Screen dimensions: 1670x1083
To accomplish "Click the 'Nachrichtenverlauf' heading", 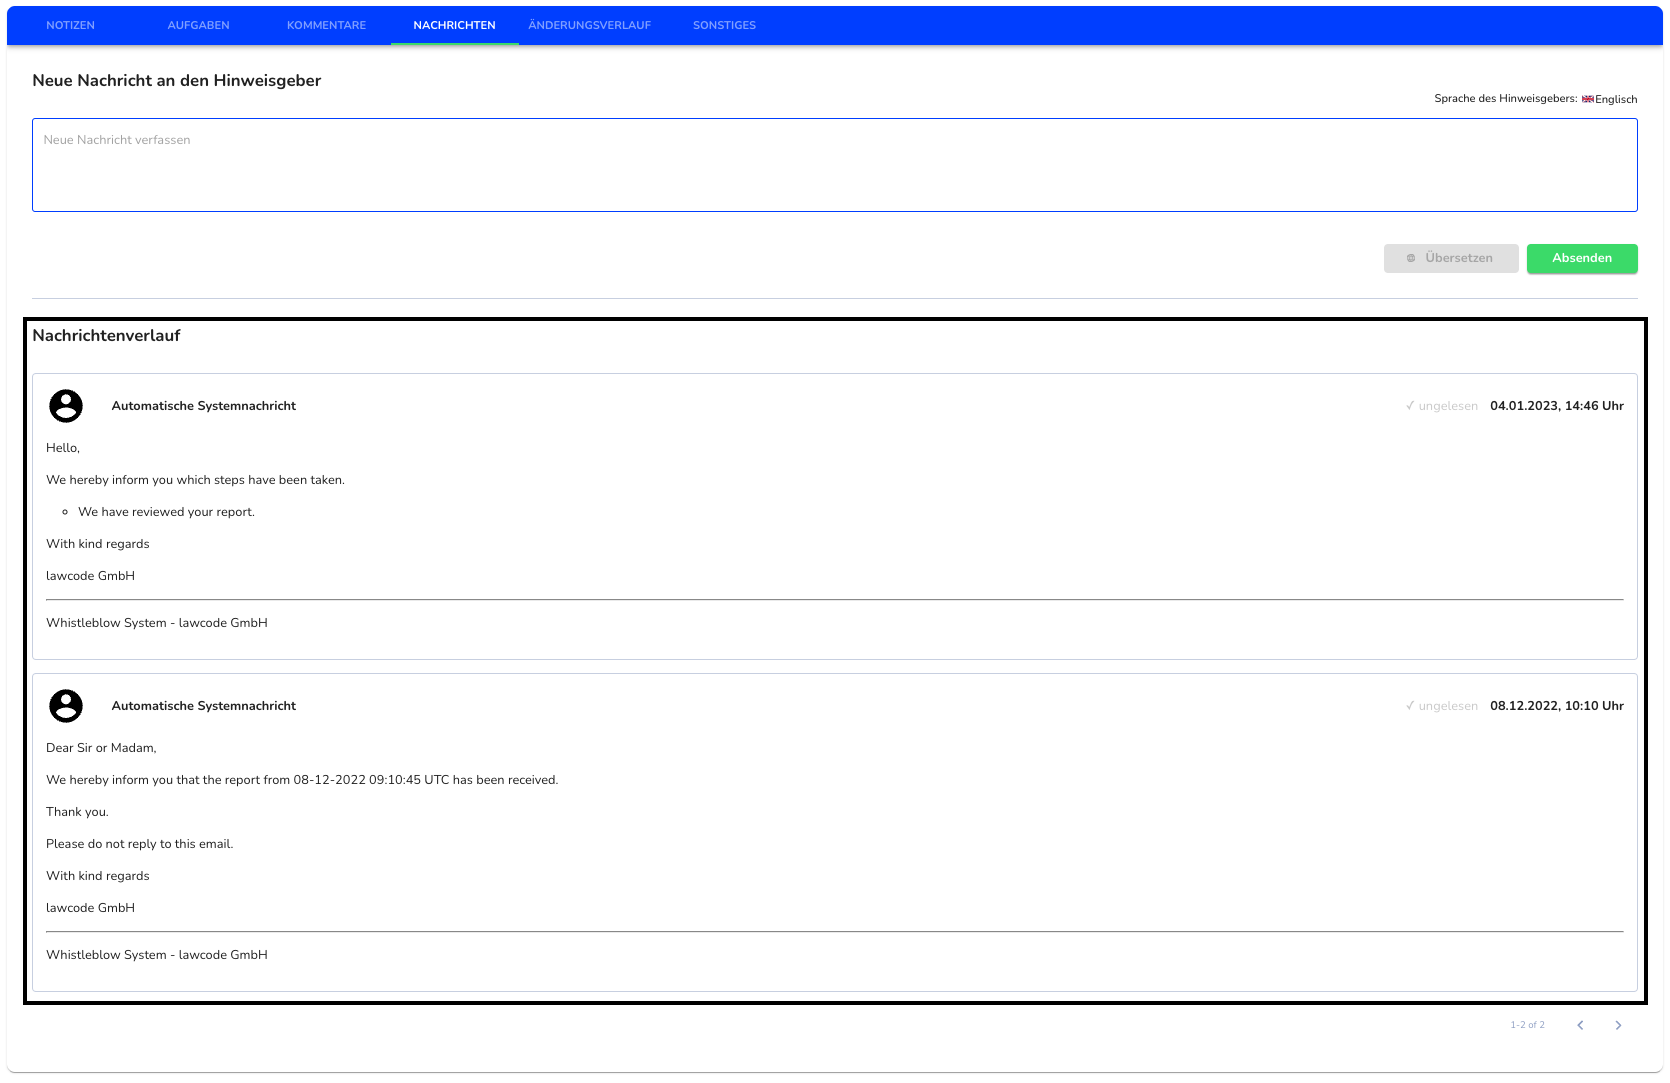I will pyautogui.click(x=106, y=336).
